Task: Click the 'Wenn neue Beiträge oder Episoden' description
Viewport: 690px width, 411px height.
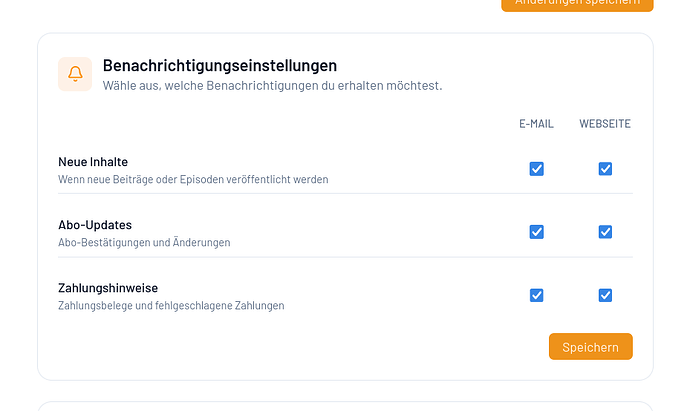Action: [193, 180]
